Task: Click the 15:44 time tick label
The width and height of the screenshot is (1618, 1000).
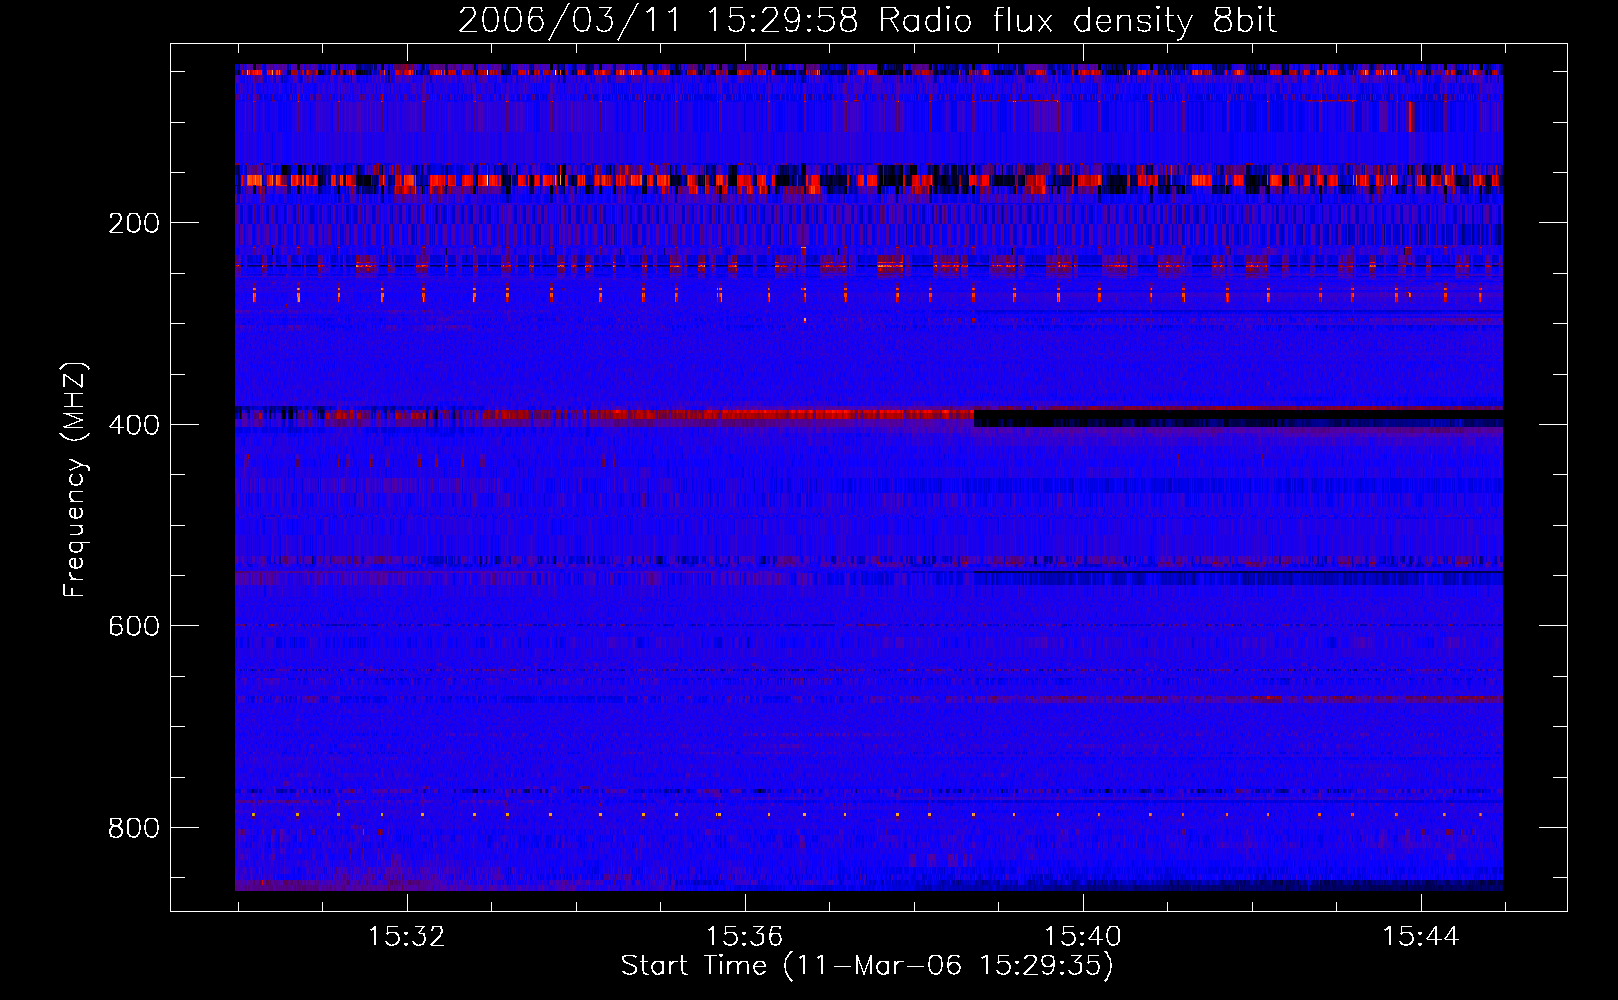Action: click(1420, 937)
